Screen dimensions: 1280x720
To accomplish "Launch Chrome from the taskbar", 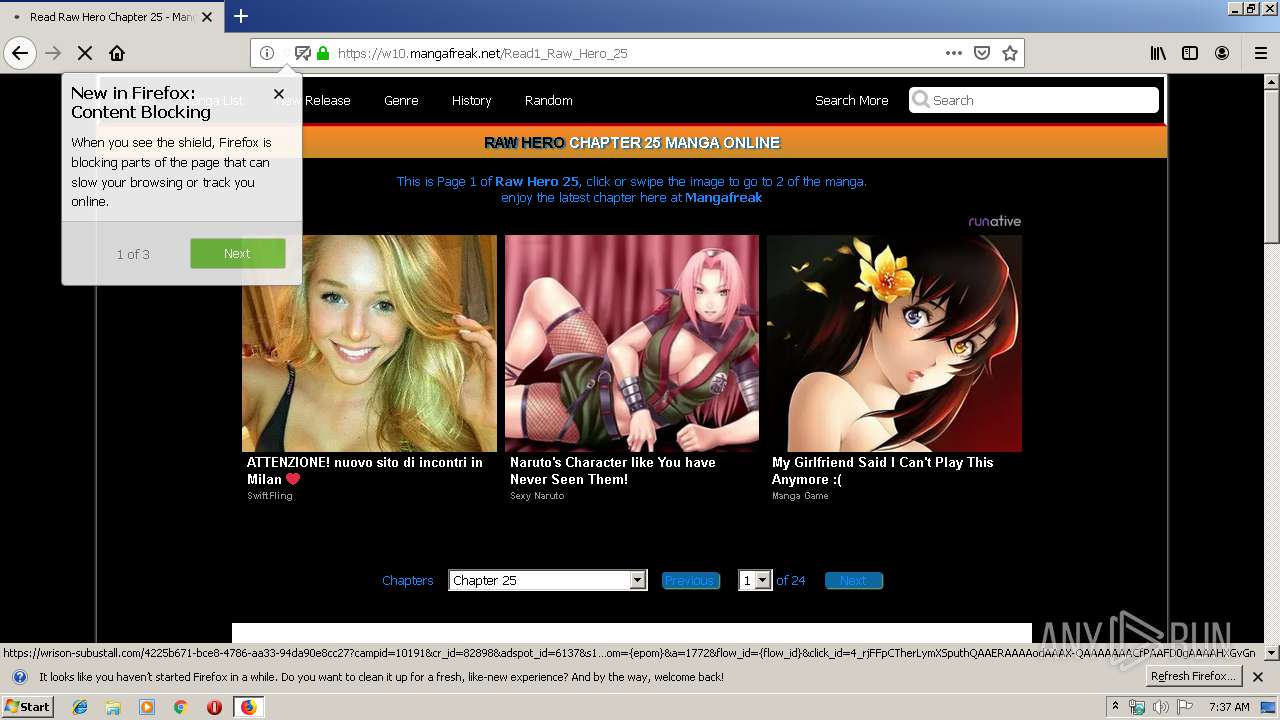I will 181,707.
